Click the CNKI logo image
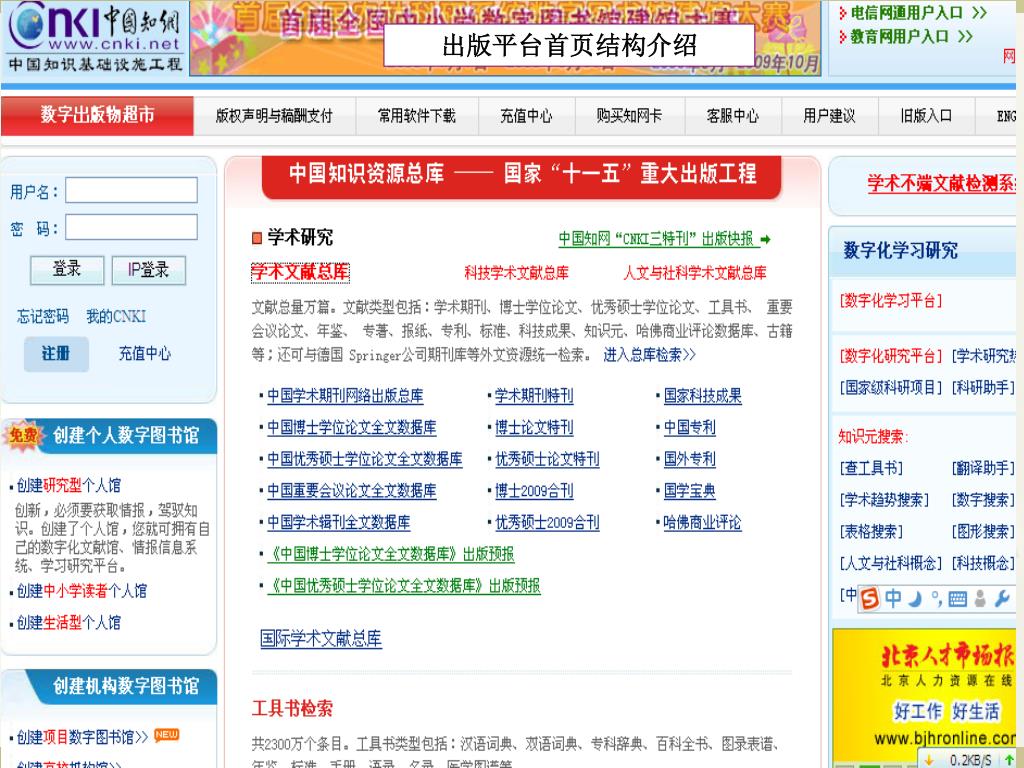This screenshot has width=1024, height=768. click(x=95, y=37)
